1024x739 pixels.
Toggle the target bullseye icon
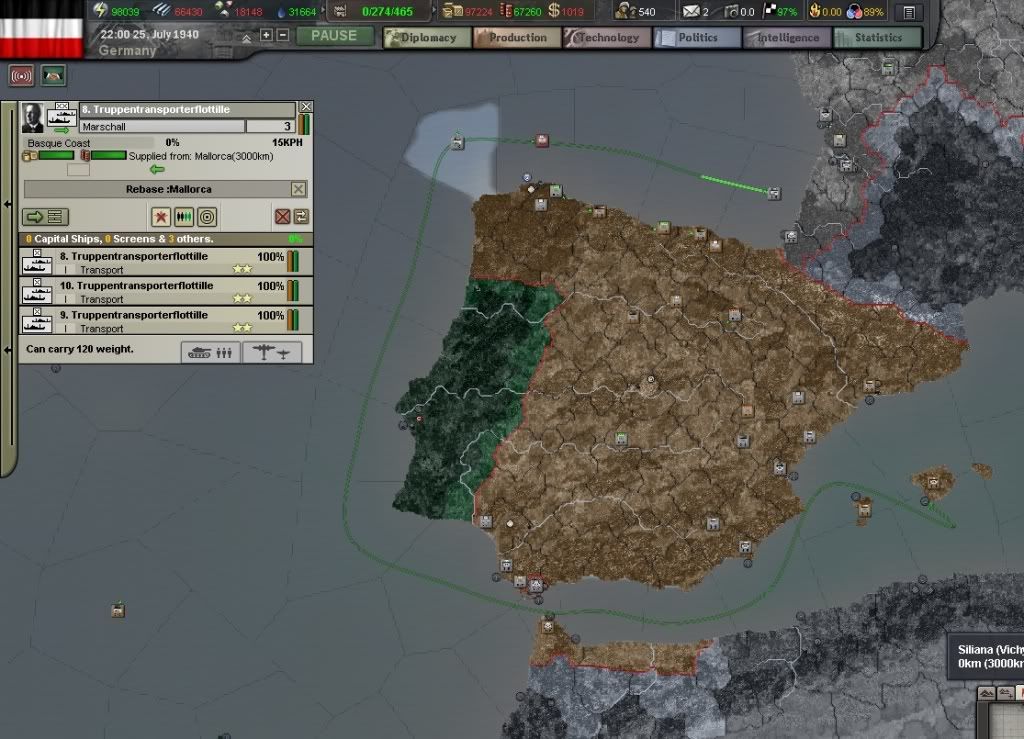pos(207,217)
